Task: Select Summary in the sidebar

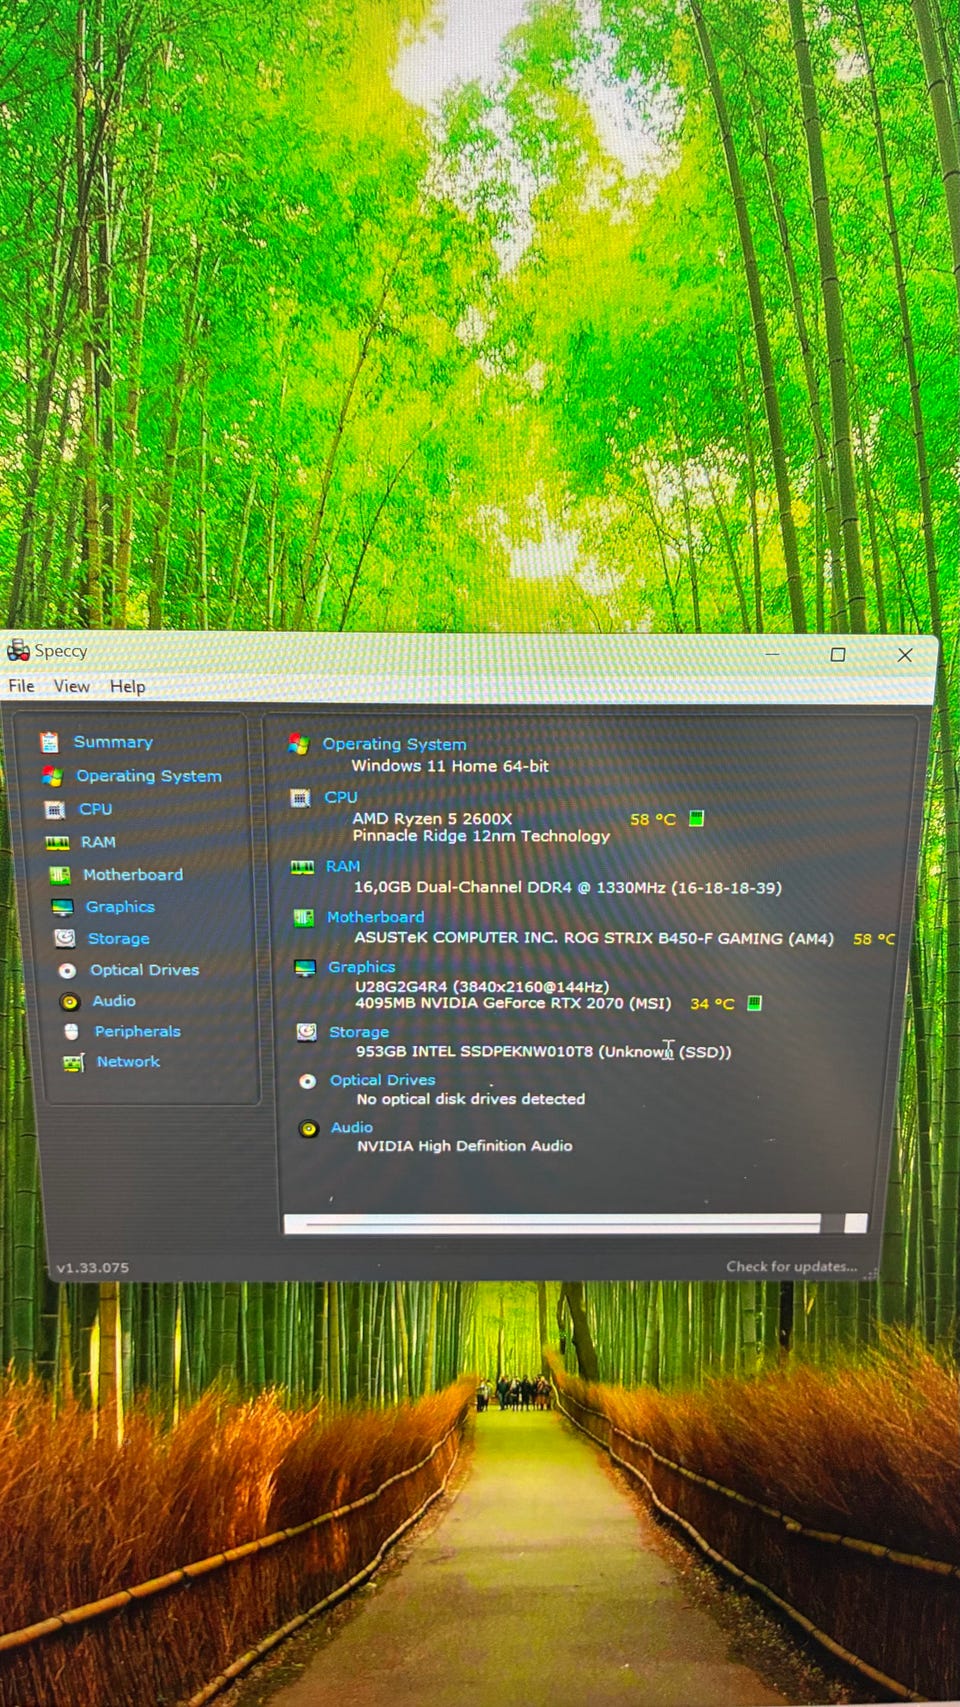Action: point(113,742)
